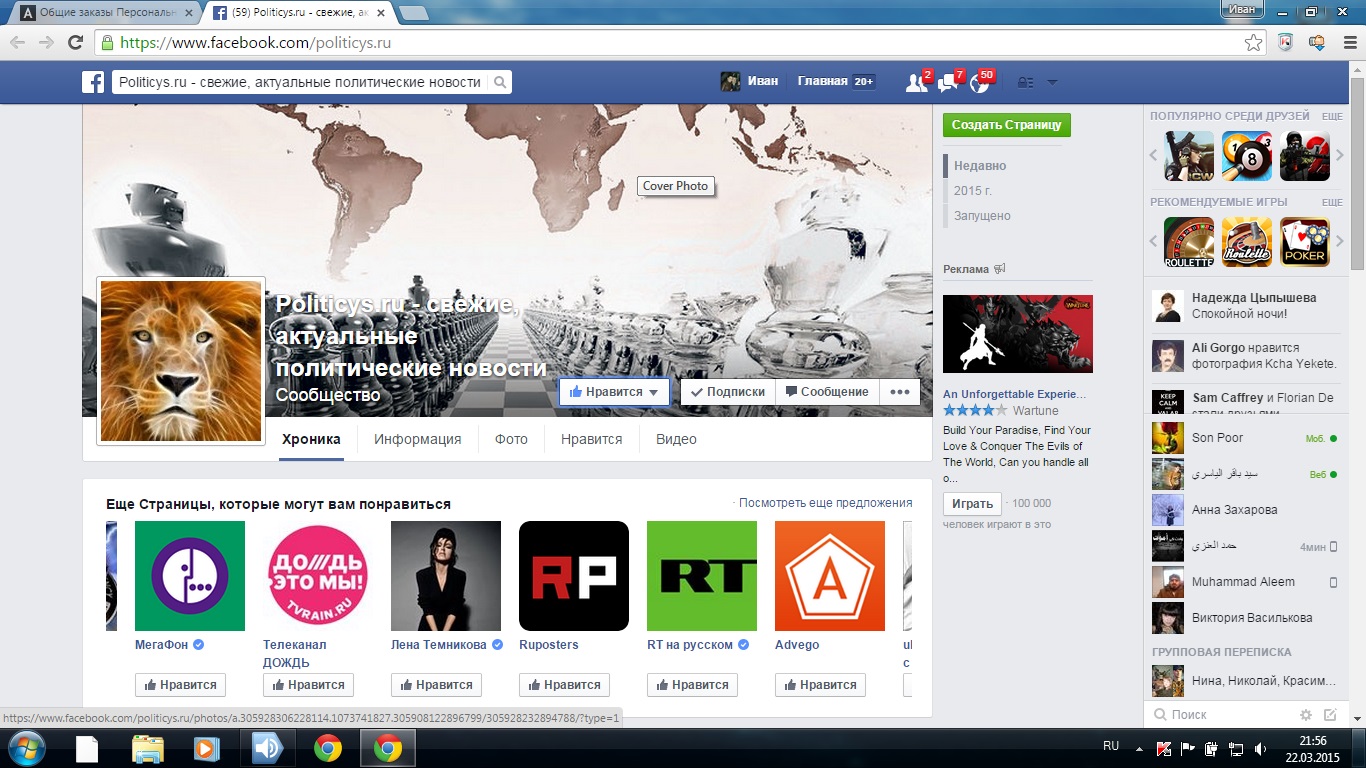Open Advego page logo
Image resolution: width=1366 pixels, height=768 pixels.
click(x=830, y=576)
